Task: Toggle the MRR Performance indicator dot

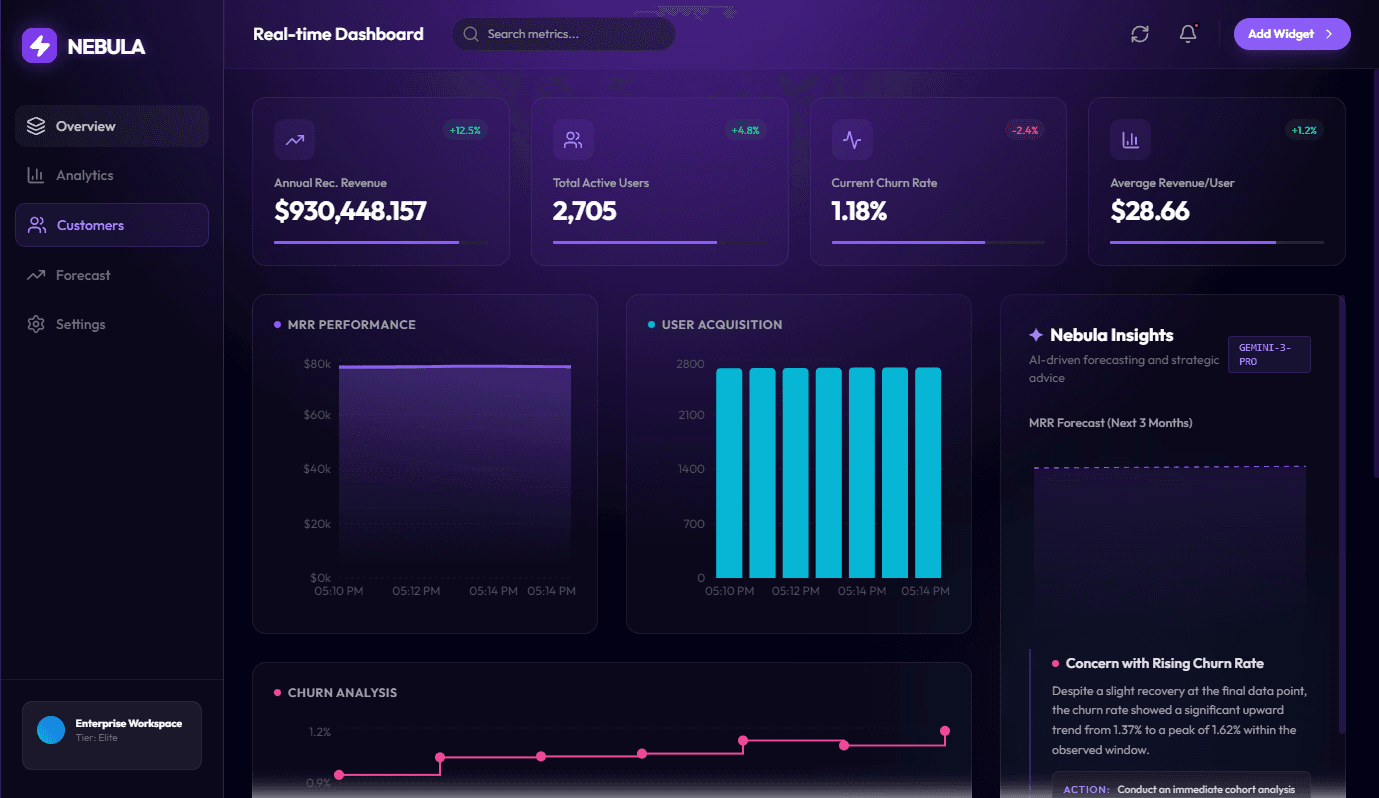Action: pyautogui.click(x=276, y=324)
